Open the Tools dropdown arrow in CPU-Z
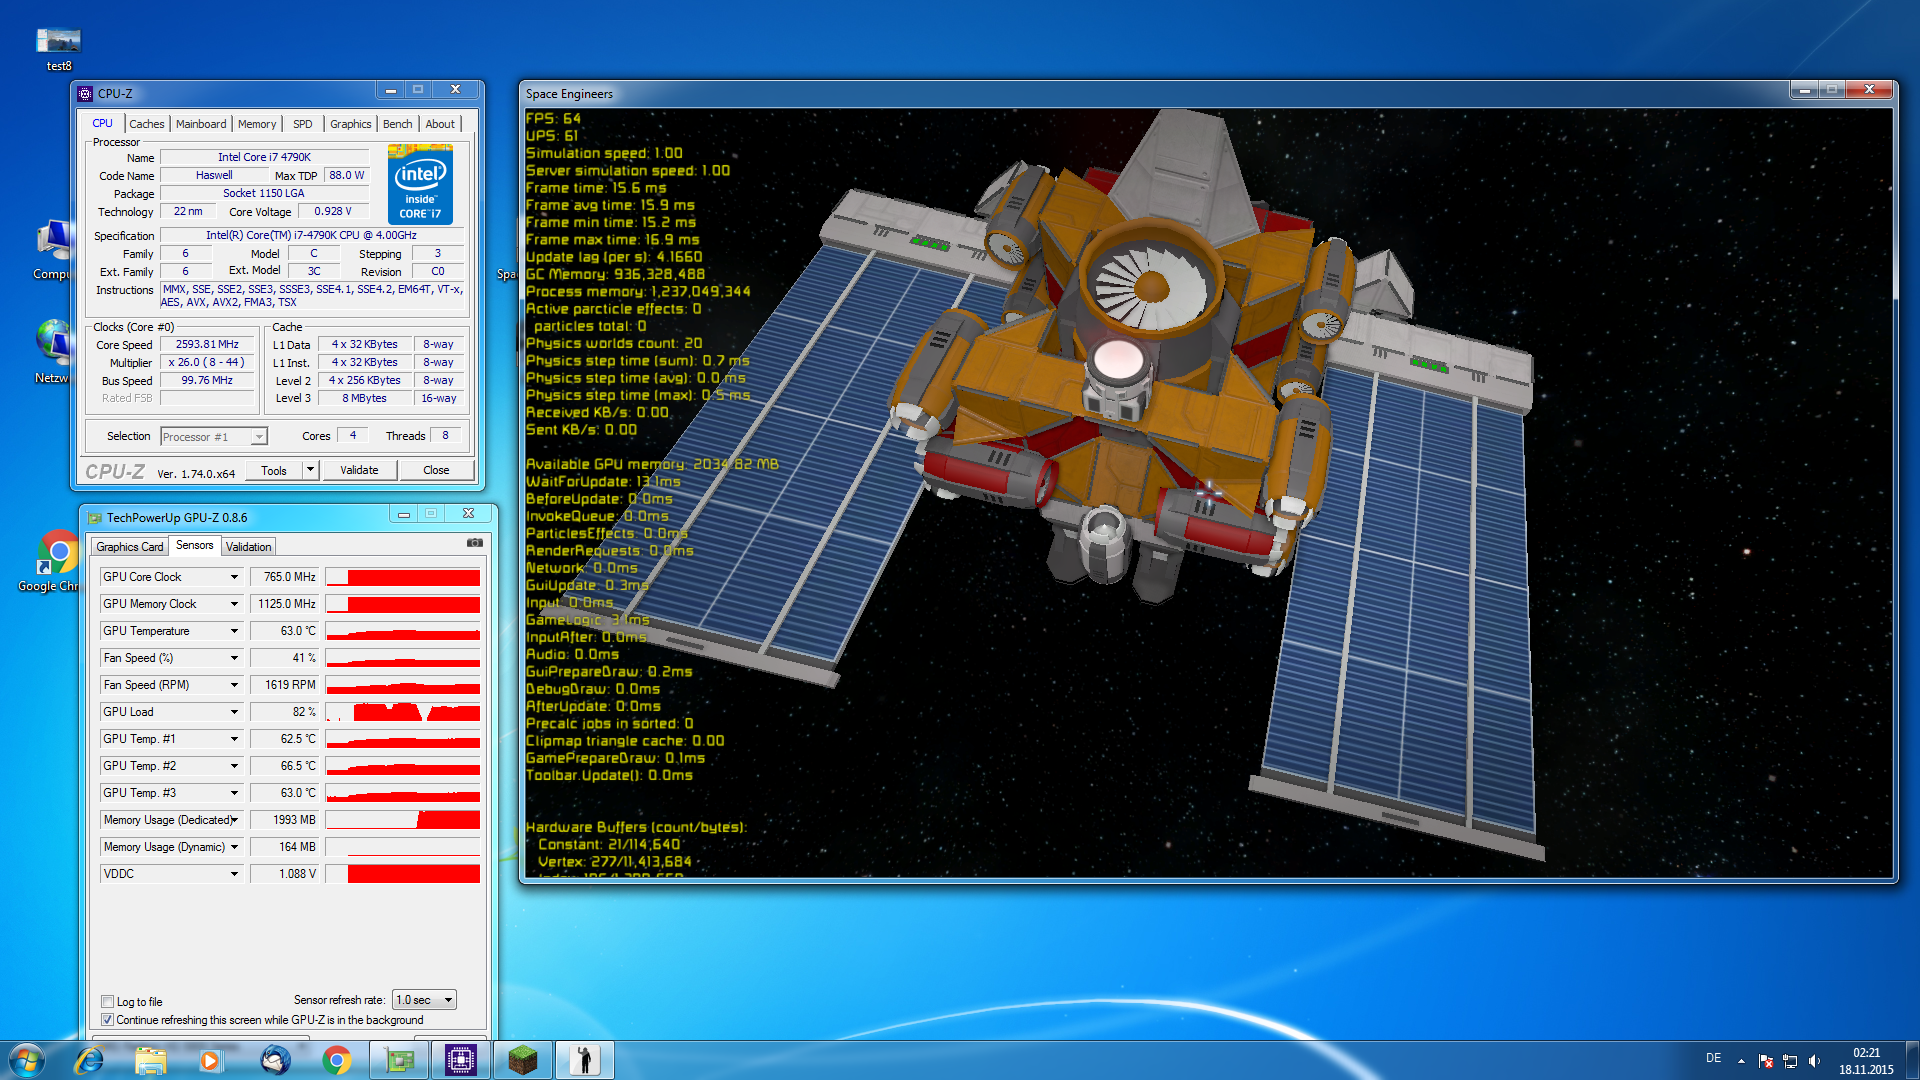Screen dimensions: 1920x1080 [310, 470]
